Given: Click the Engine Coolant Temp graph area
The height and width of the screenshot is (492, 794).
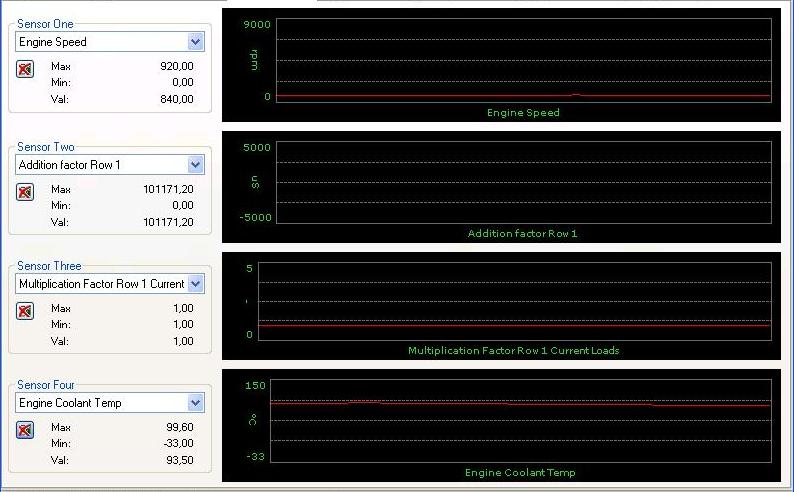Looking at the screenshot, I should [521, 421].
